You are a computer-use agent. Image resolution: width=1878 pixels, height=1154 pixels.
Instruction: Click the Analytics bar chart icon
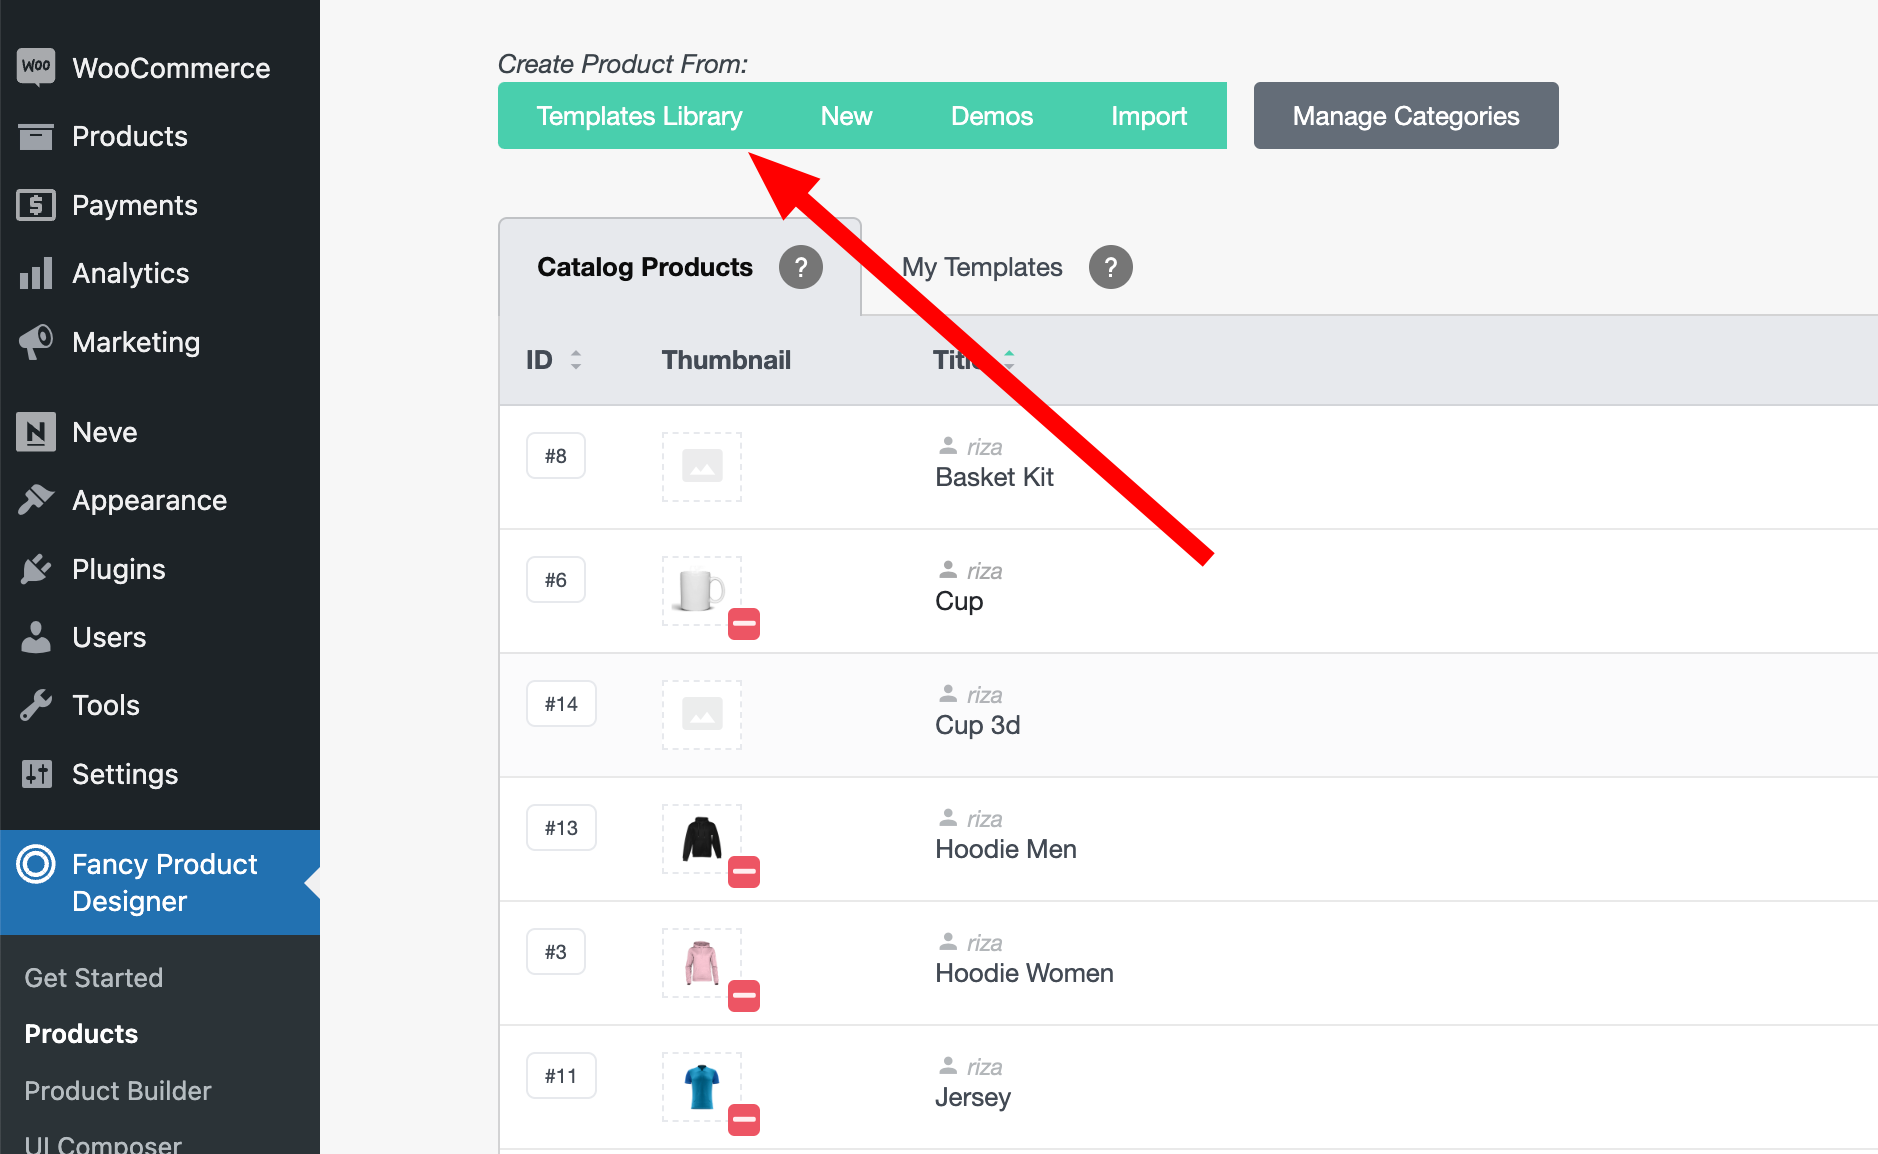click(36, 273)
